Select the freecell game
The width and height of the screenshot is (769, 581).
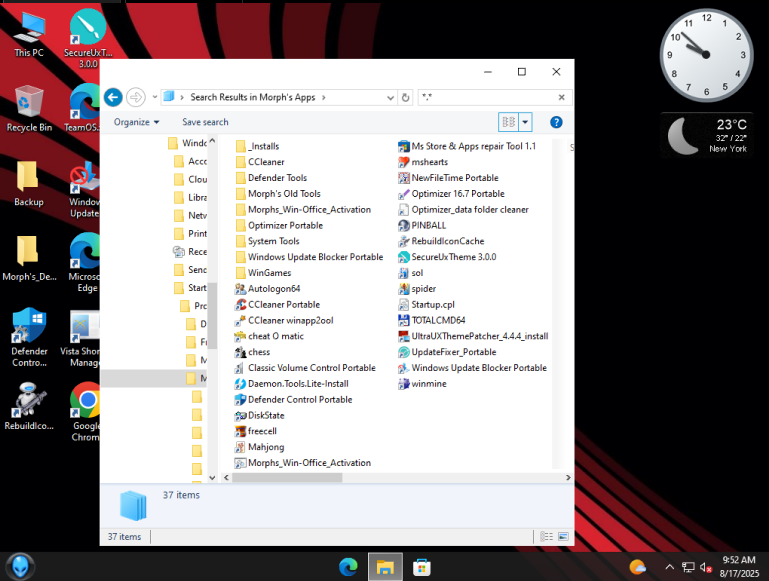click(256, 431)
